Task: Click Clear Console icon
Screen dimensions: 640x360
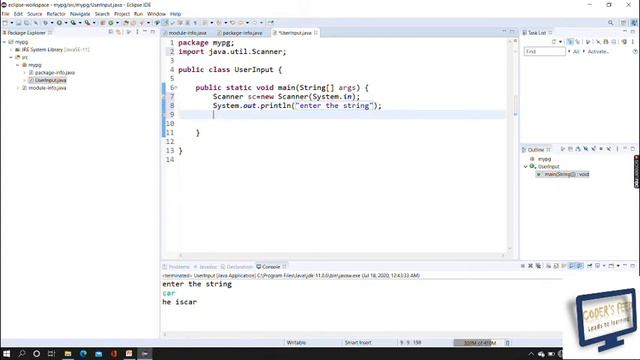Action: tap(548, 266)
